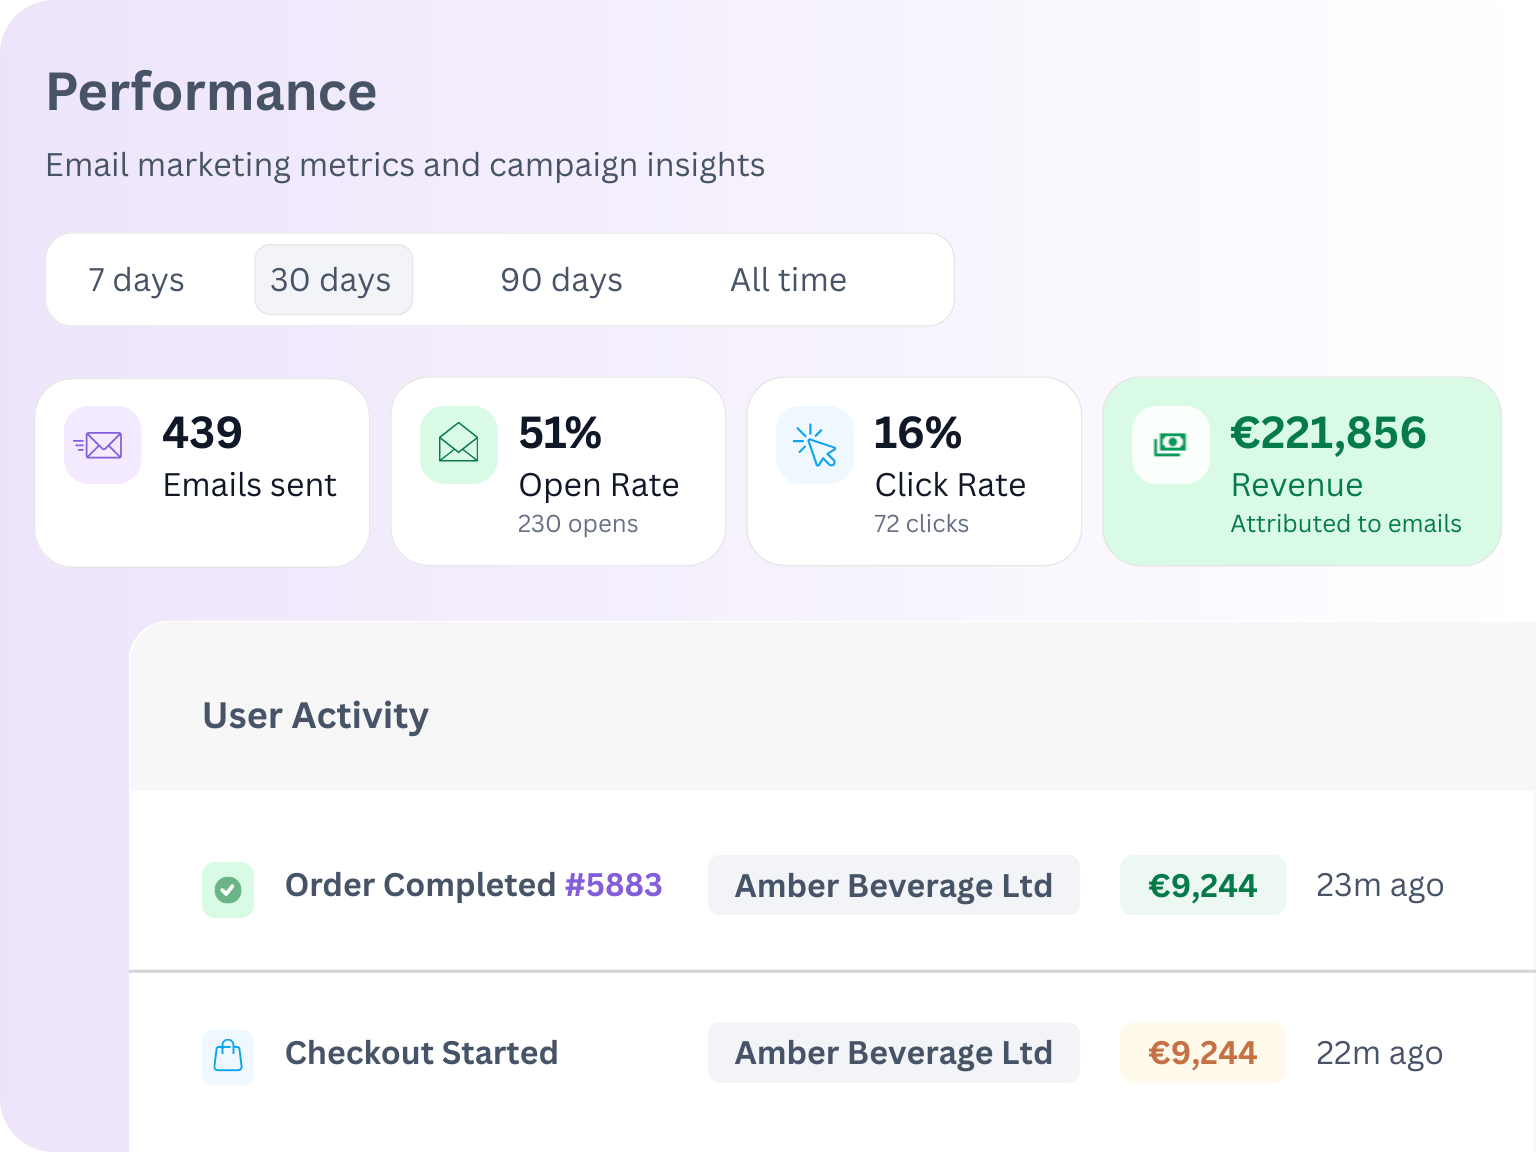
Task: Switch to the 7 days time range
Action: pos(136,280)
